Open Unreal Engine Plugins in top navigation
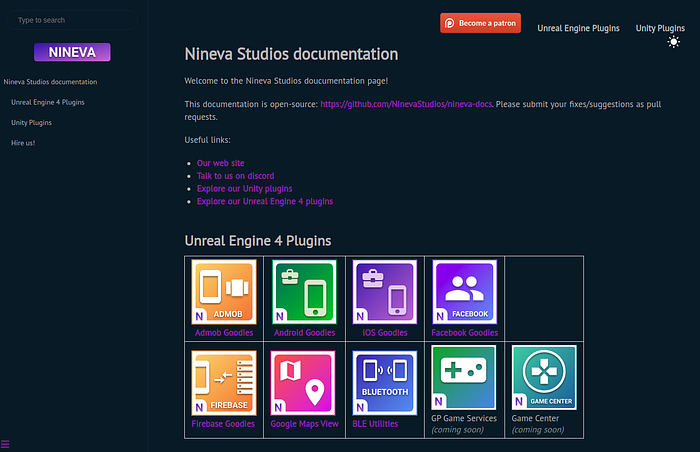Image resolution: width=700 pixels, height=452 pixels. [x=578, y=28]
